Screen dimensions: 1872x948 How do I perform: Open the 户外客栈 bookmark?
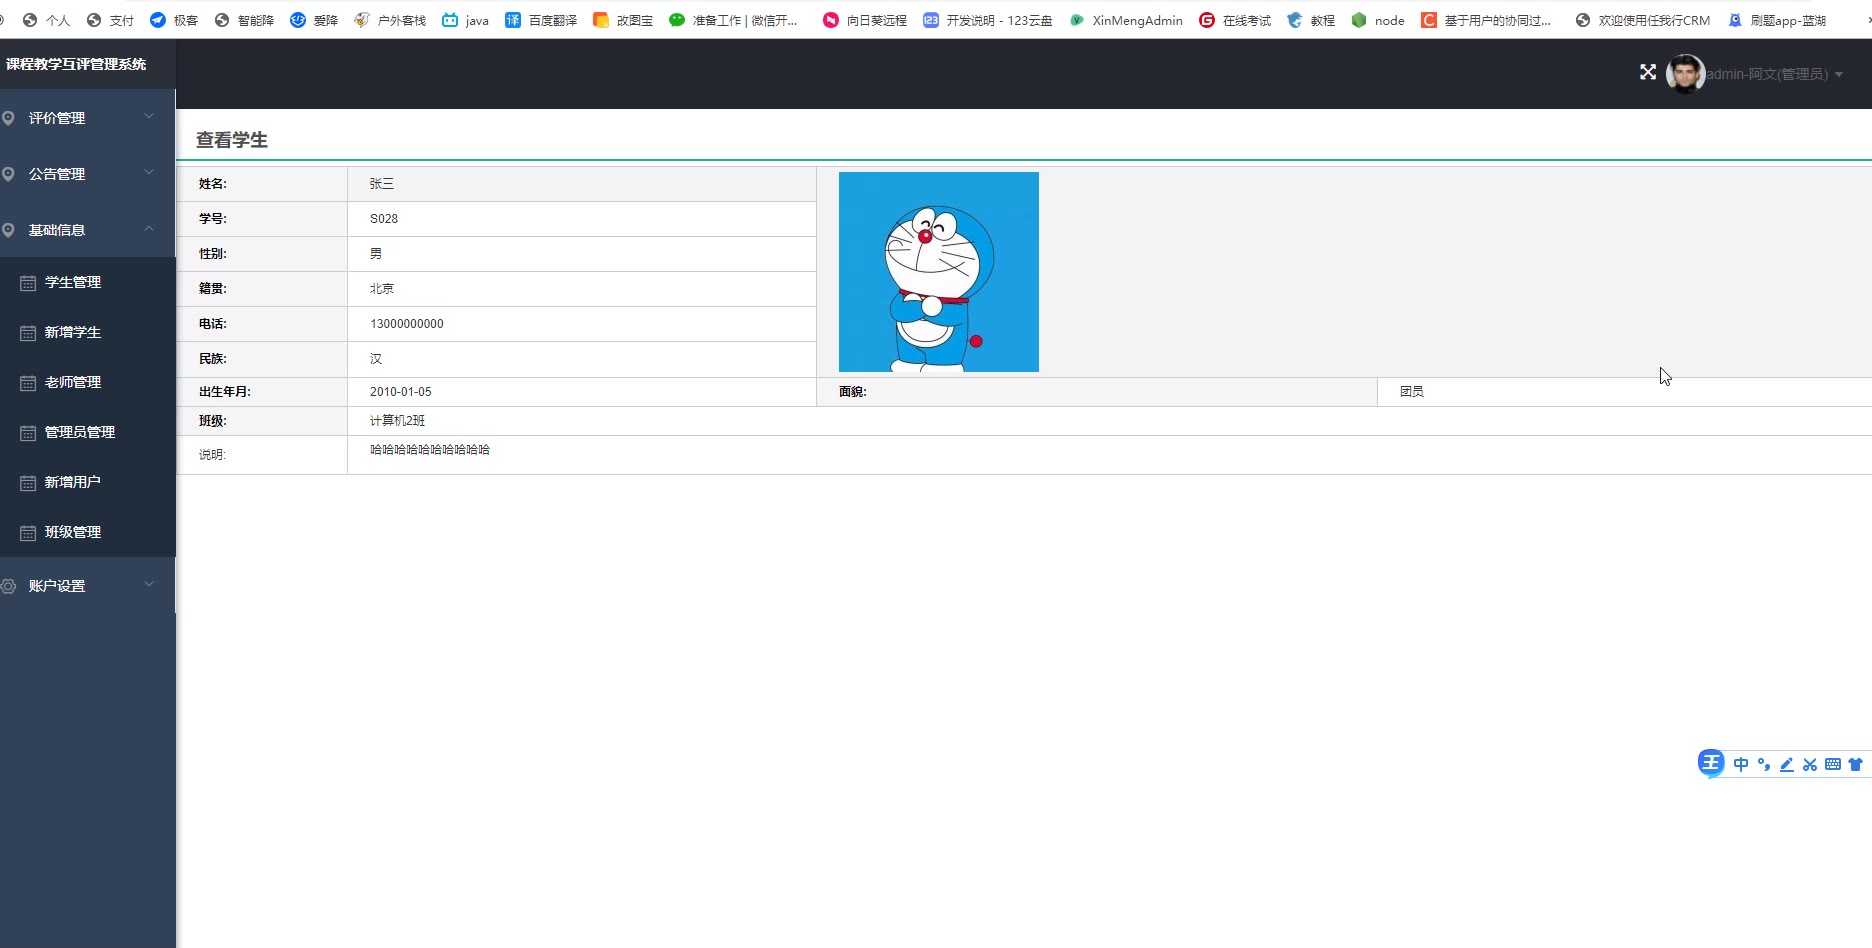[x=390, y=20]
